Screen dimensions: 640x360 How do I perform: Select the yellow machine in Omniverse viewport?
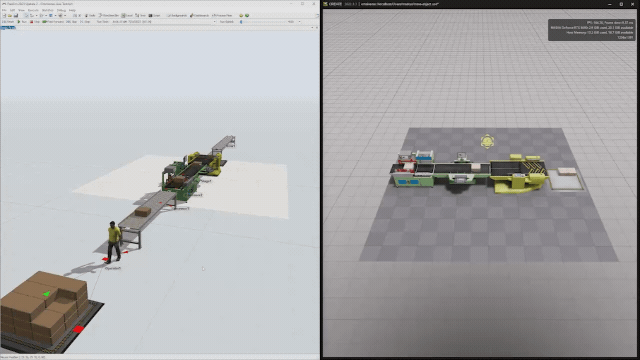tap(518, 173)
